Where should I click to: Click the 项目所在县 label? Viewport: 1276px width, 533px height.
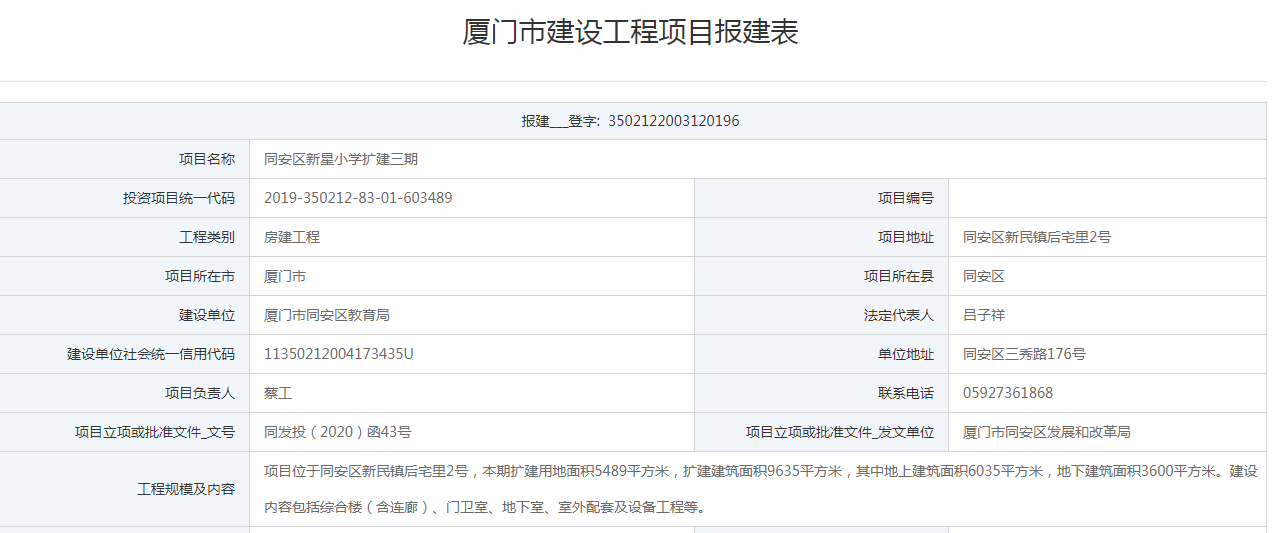click(899, 276)
